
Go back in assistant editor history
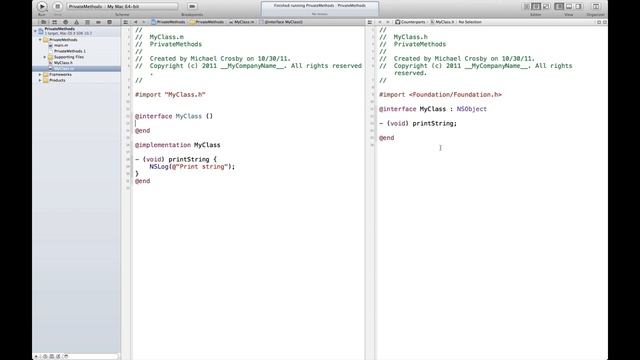point(380,22)
